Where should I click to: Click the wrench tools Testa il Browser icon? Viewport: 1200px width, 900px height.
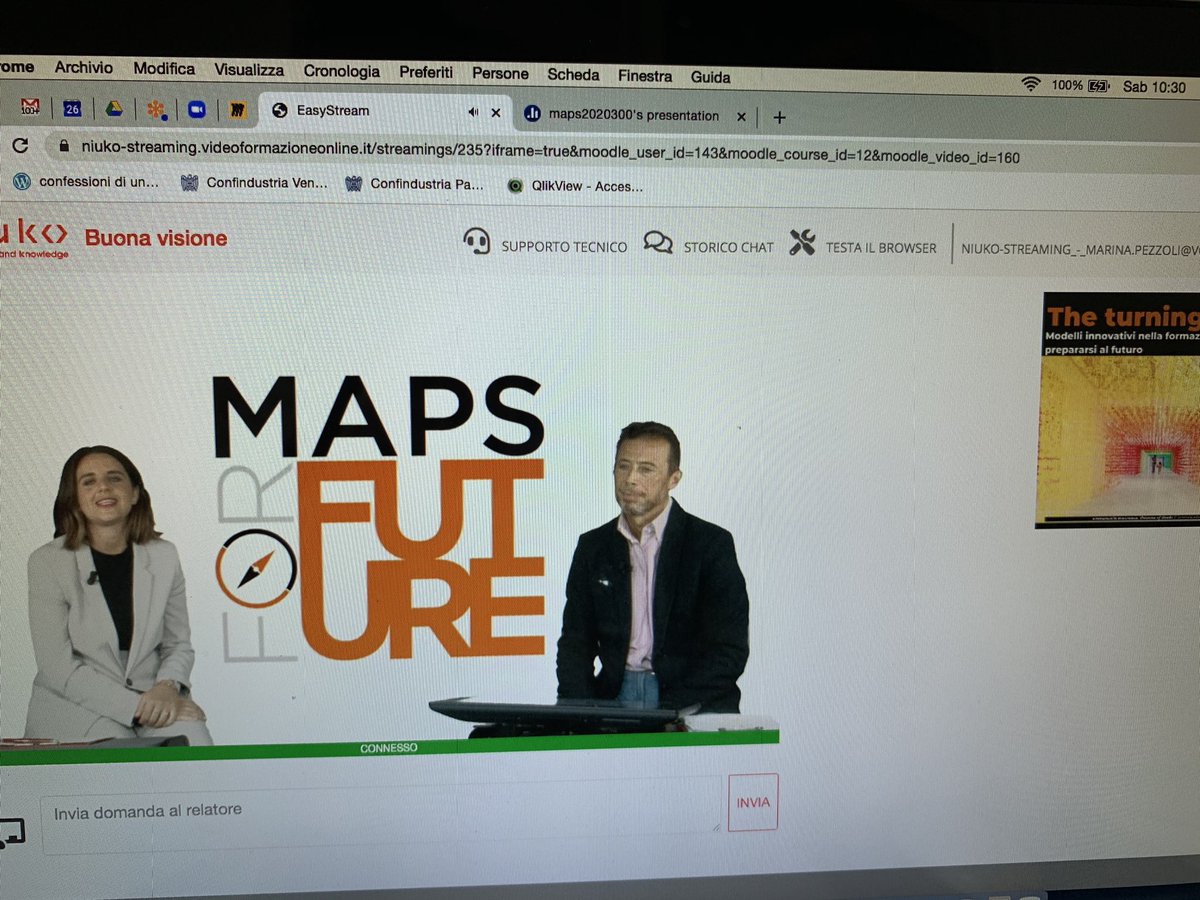pyautogui.click(x=803, y=243)
